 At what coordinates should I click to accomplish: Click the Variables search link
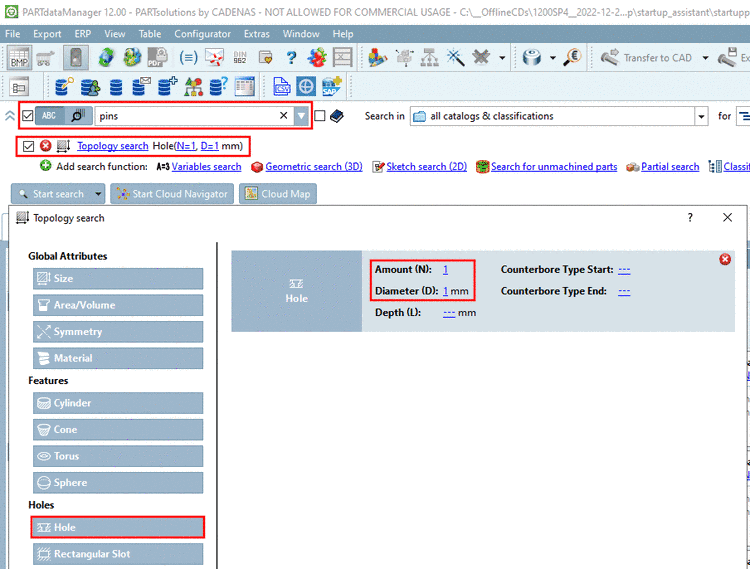click(206, 166)
